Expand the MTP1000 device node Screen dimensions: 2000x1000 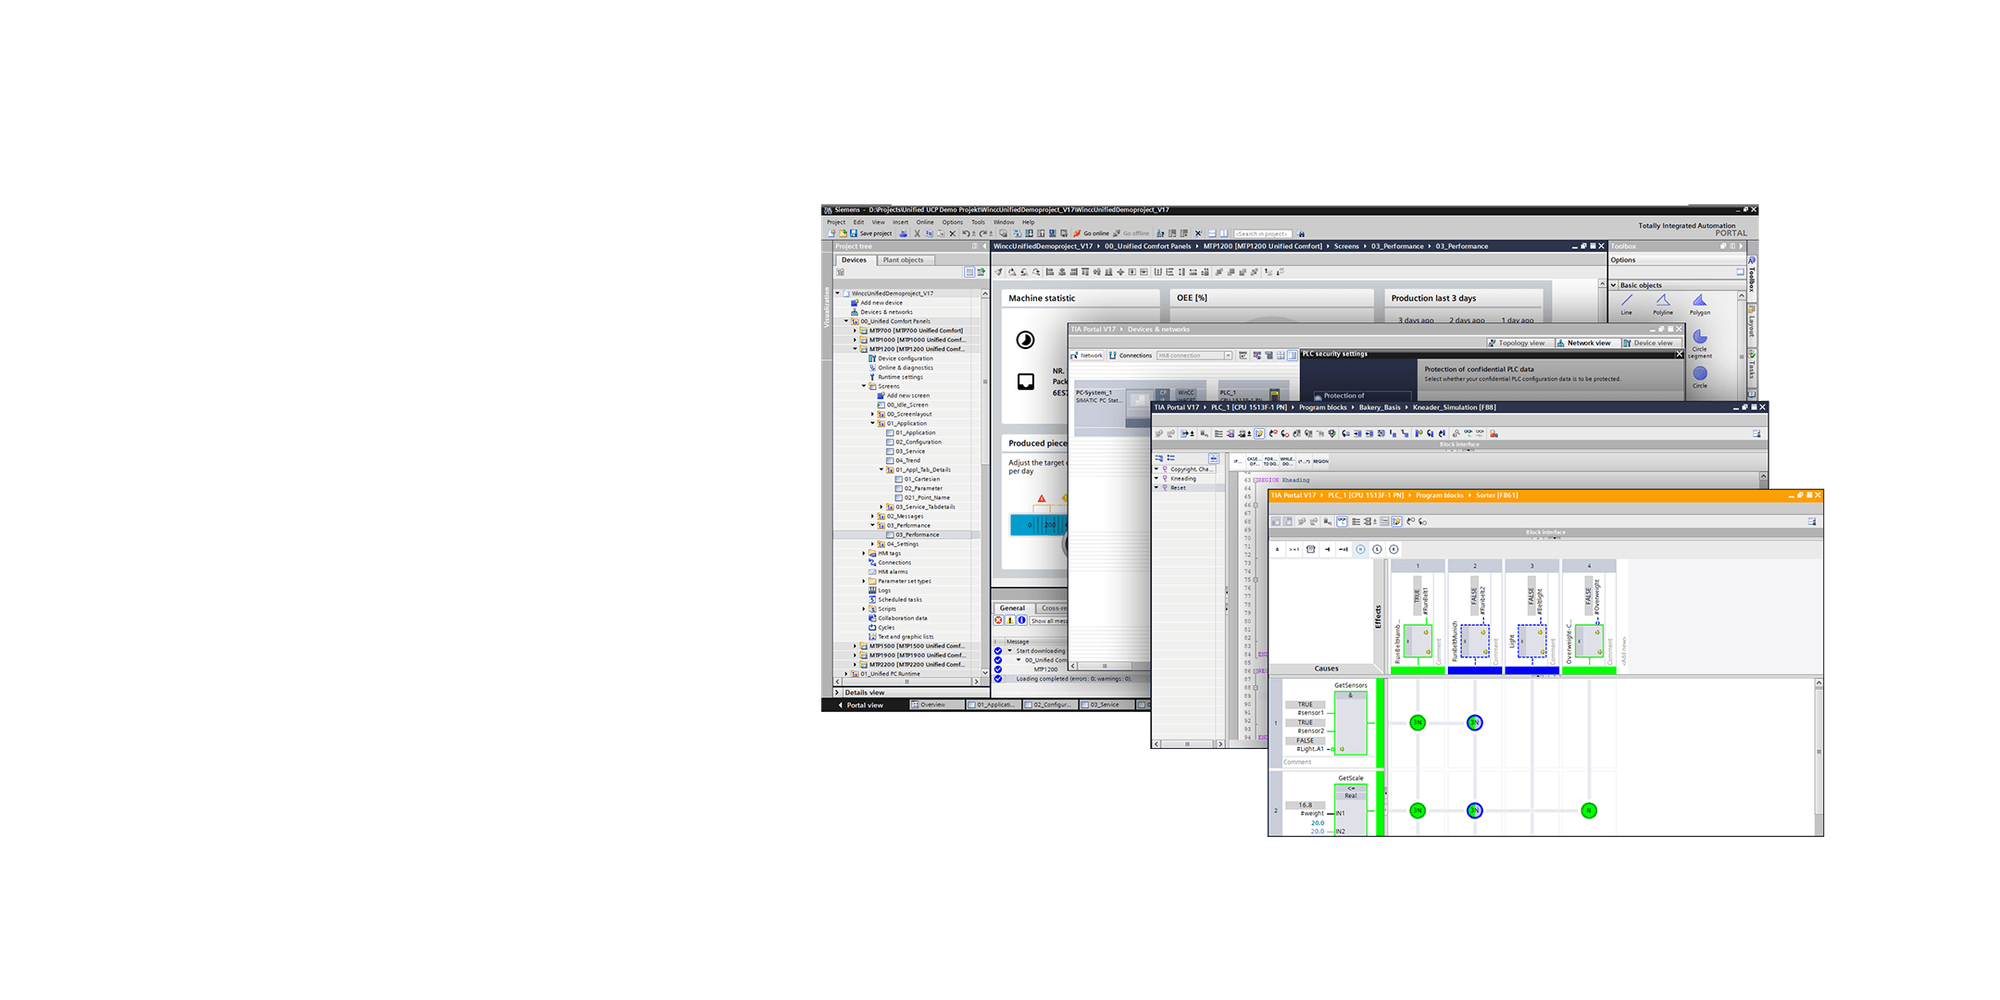[x=855, y=340]
